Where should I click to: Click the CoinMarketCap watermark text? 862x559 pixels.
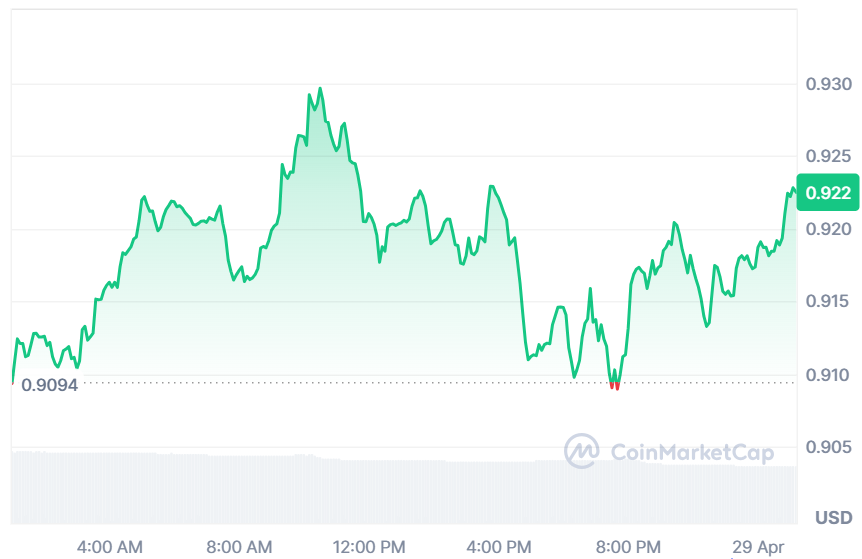point(693,453)
